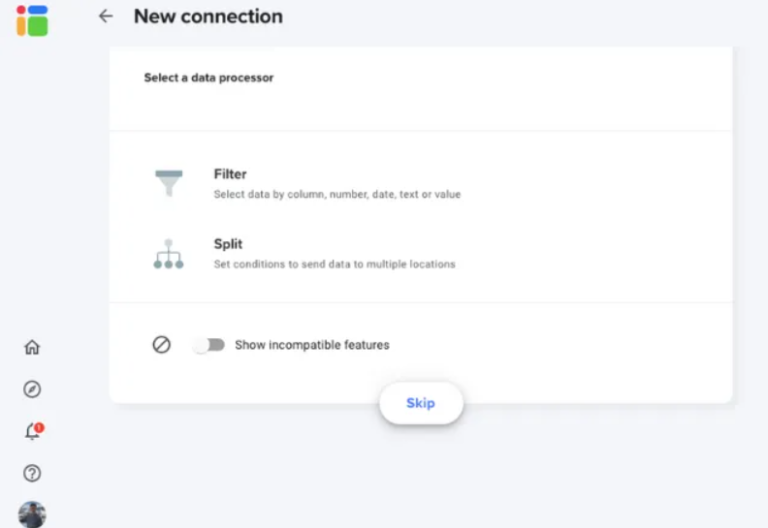Enable the Show incompatible features switch
This screenshot has height=528, width=768.
click(209, 345)
